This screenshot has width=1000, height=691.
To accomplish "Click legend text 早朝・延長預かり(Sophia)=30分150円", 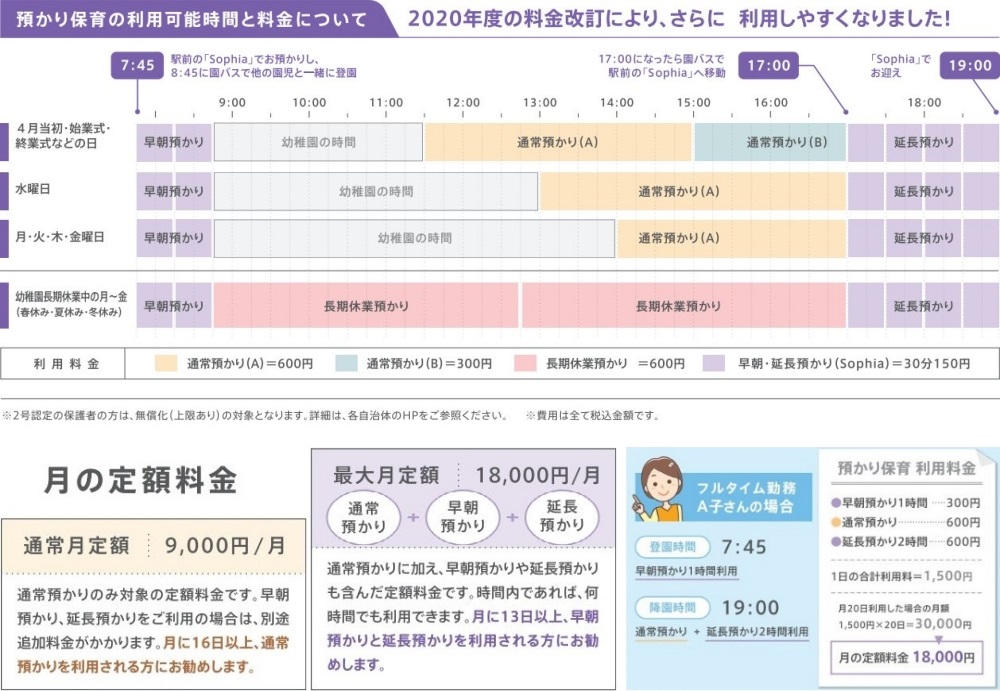I will [x=854, y=364].
